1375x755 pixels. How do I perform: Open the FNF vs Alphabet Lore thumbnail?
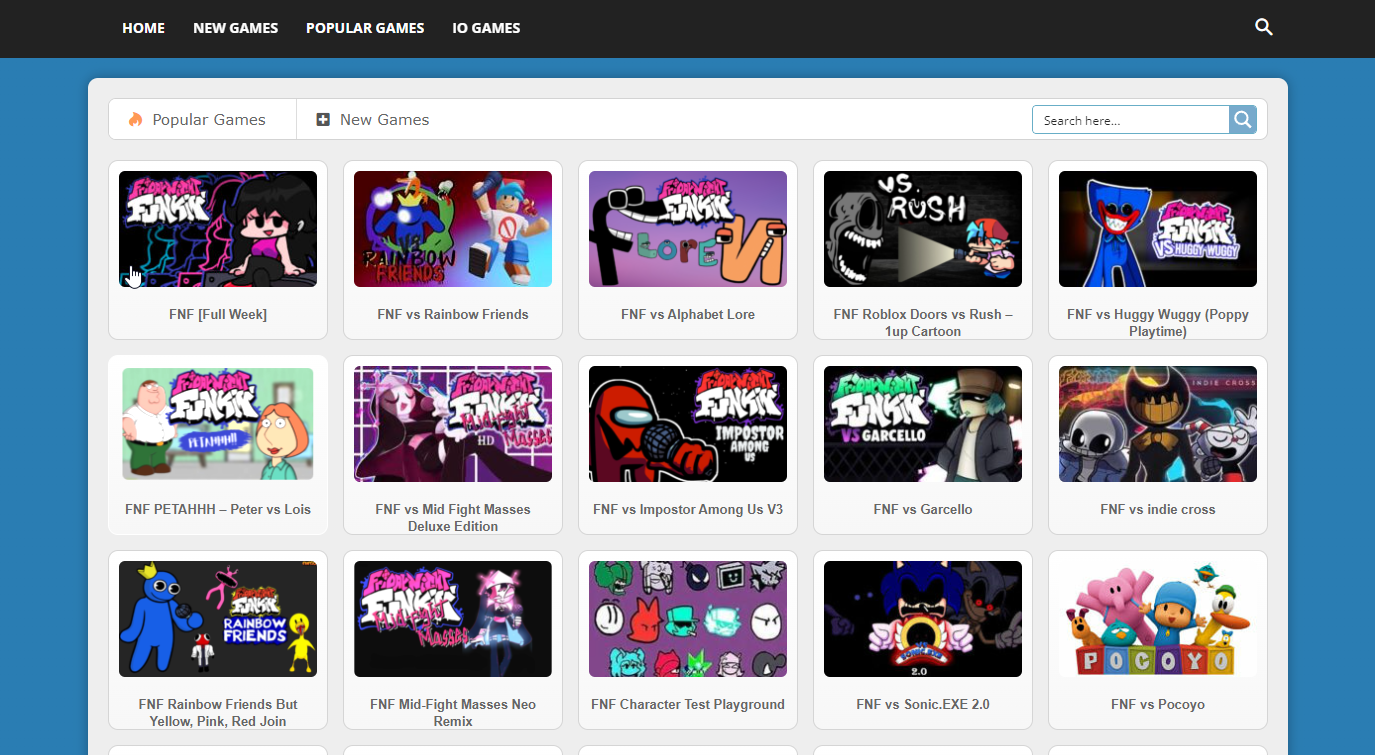tap(688, 229)
